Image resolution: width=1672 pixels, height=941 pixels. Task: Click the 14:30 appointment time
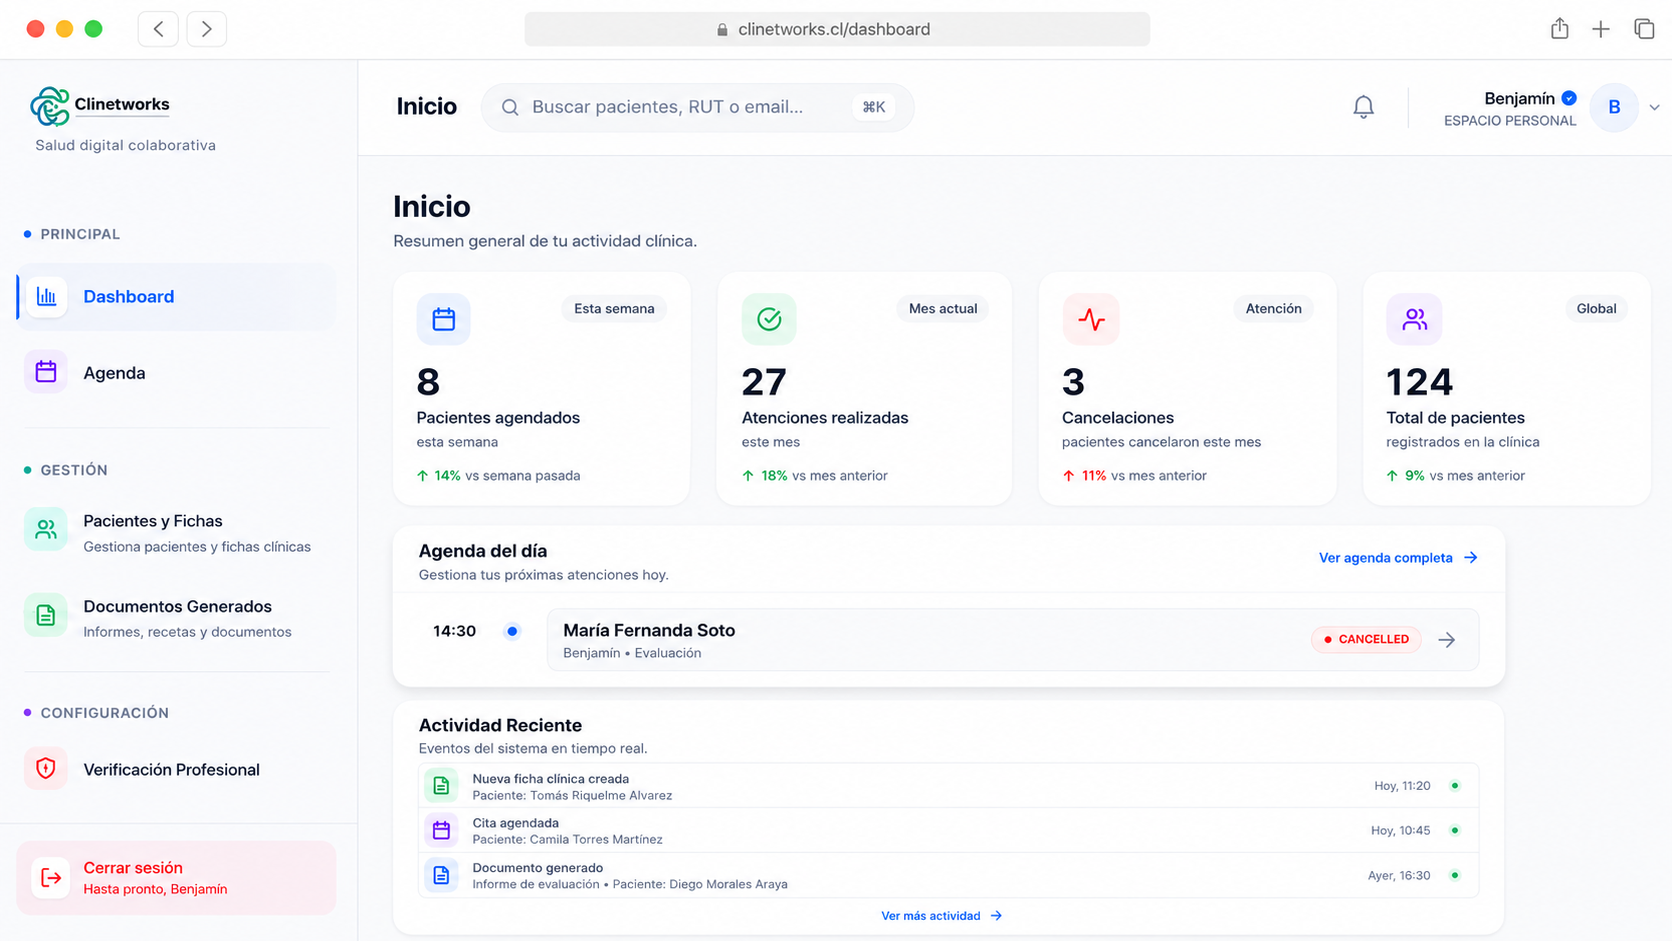pyautogui.click(x=454, y=631)
